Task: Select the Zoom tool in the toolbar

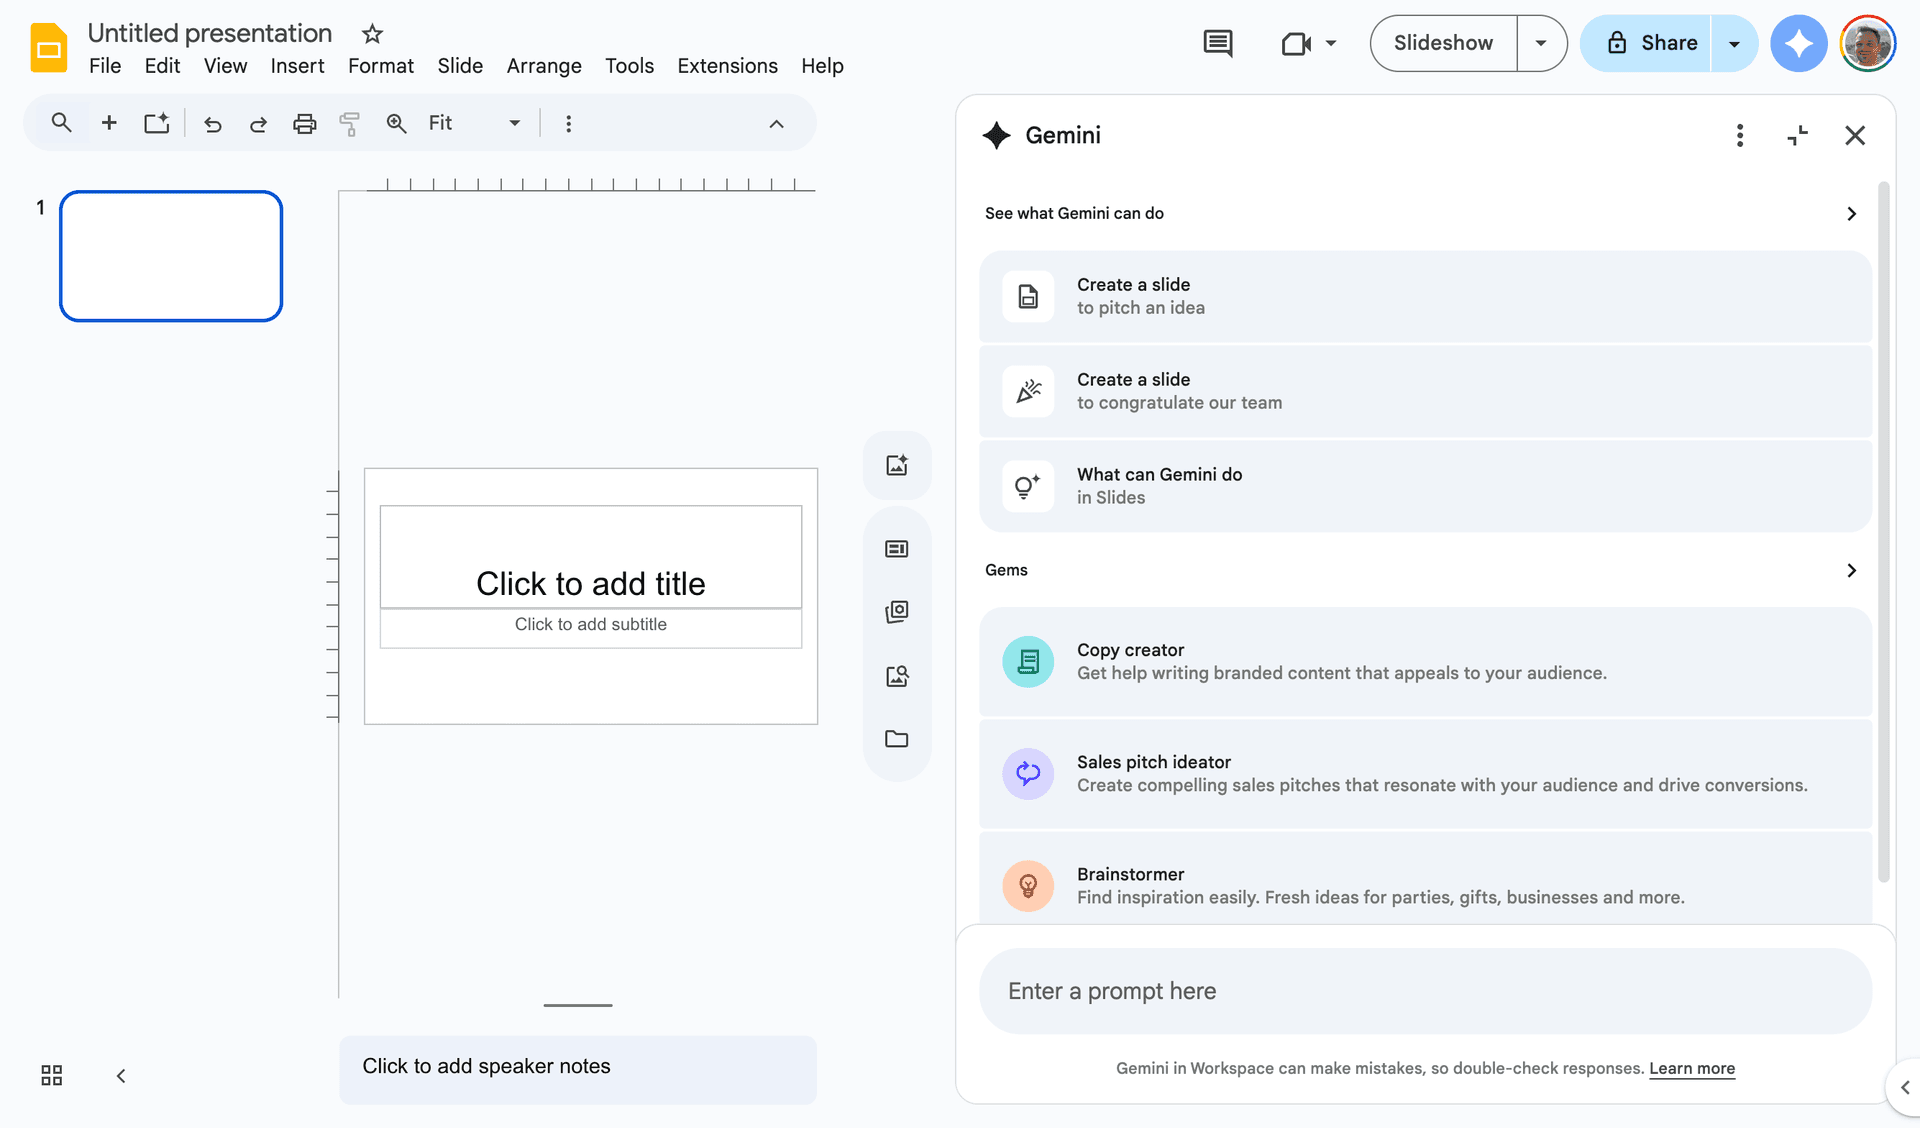Action: coord(396,122)
